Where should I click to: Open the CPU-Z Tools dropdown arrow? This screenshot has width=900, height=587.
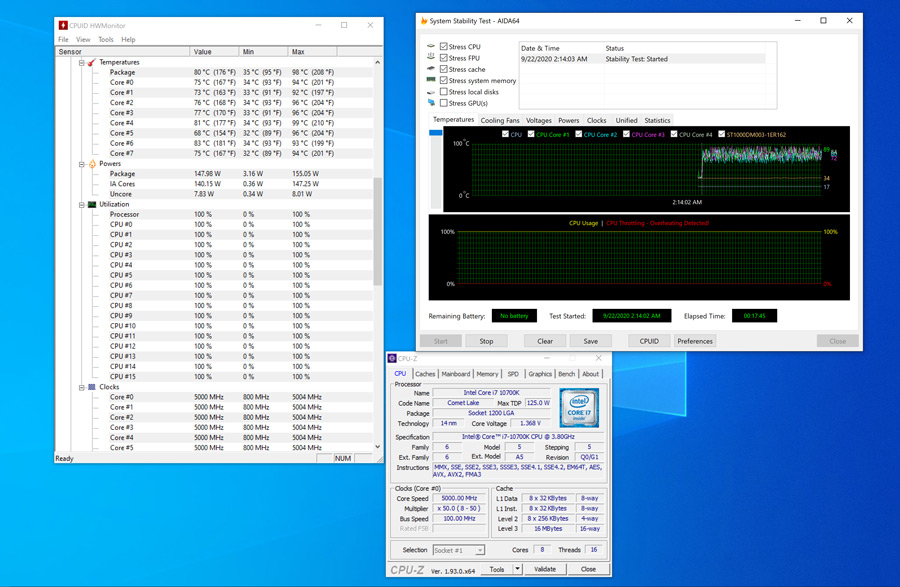[x=517, y=569]
